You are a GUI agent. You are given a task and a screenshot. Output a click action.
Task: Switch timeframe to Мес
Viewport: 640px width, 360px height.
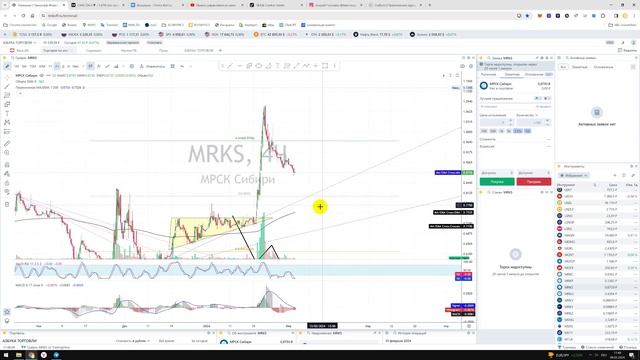coord(75,66)
